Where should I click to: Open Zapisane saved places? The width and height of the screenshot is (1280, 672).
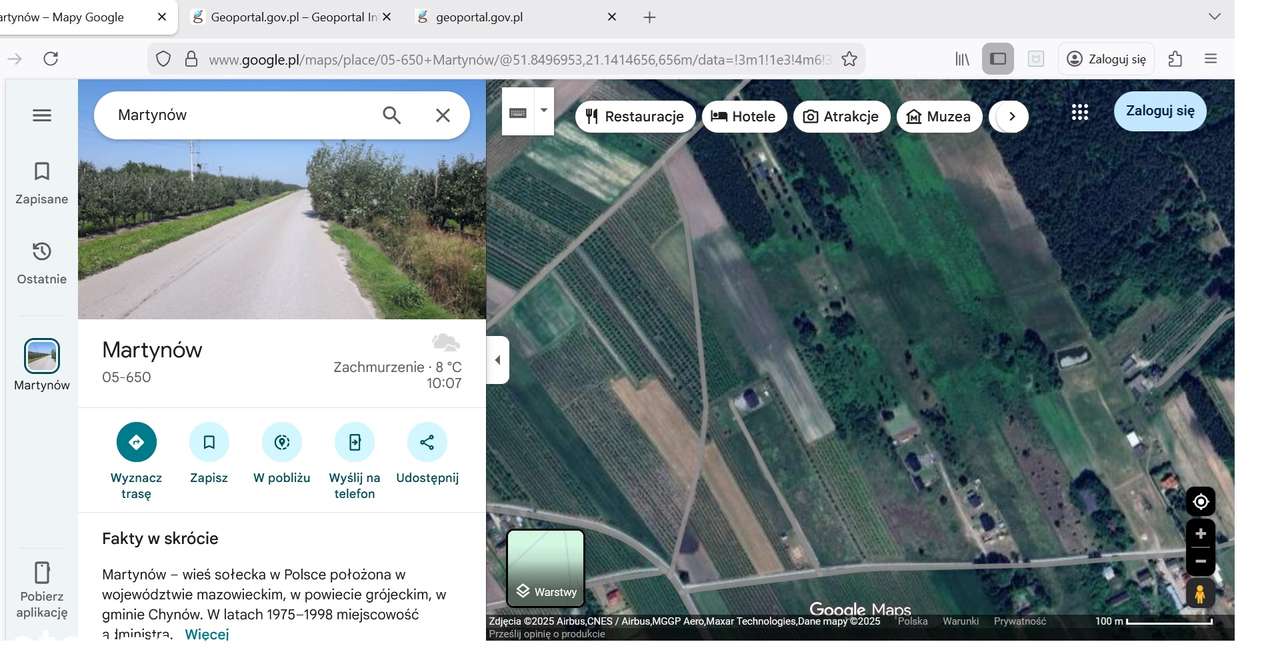point(42,183)
